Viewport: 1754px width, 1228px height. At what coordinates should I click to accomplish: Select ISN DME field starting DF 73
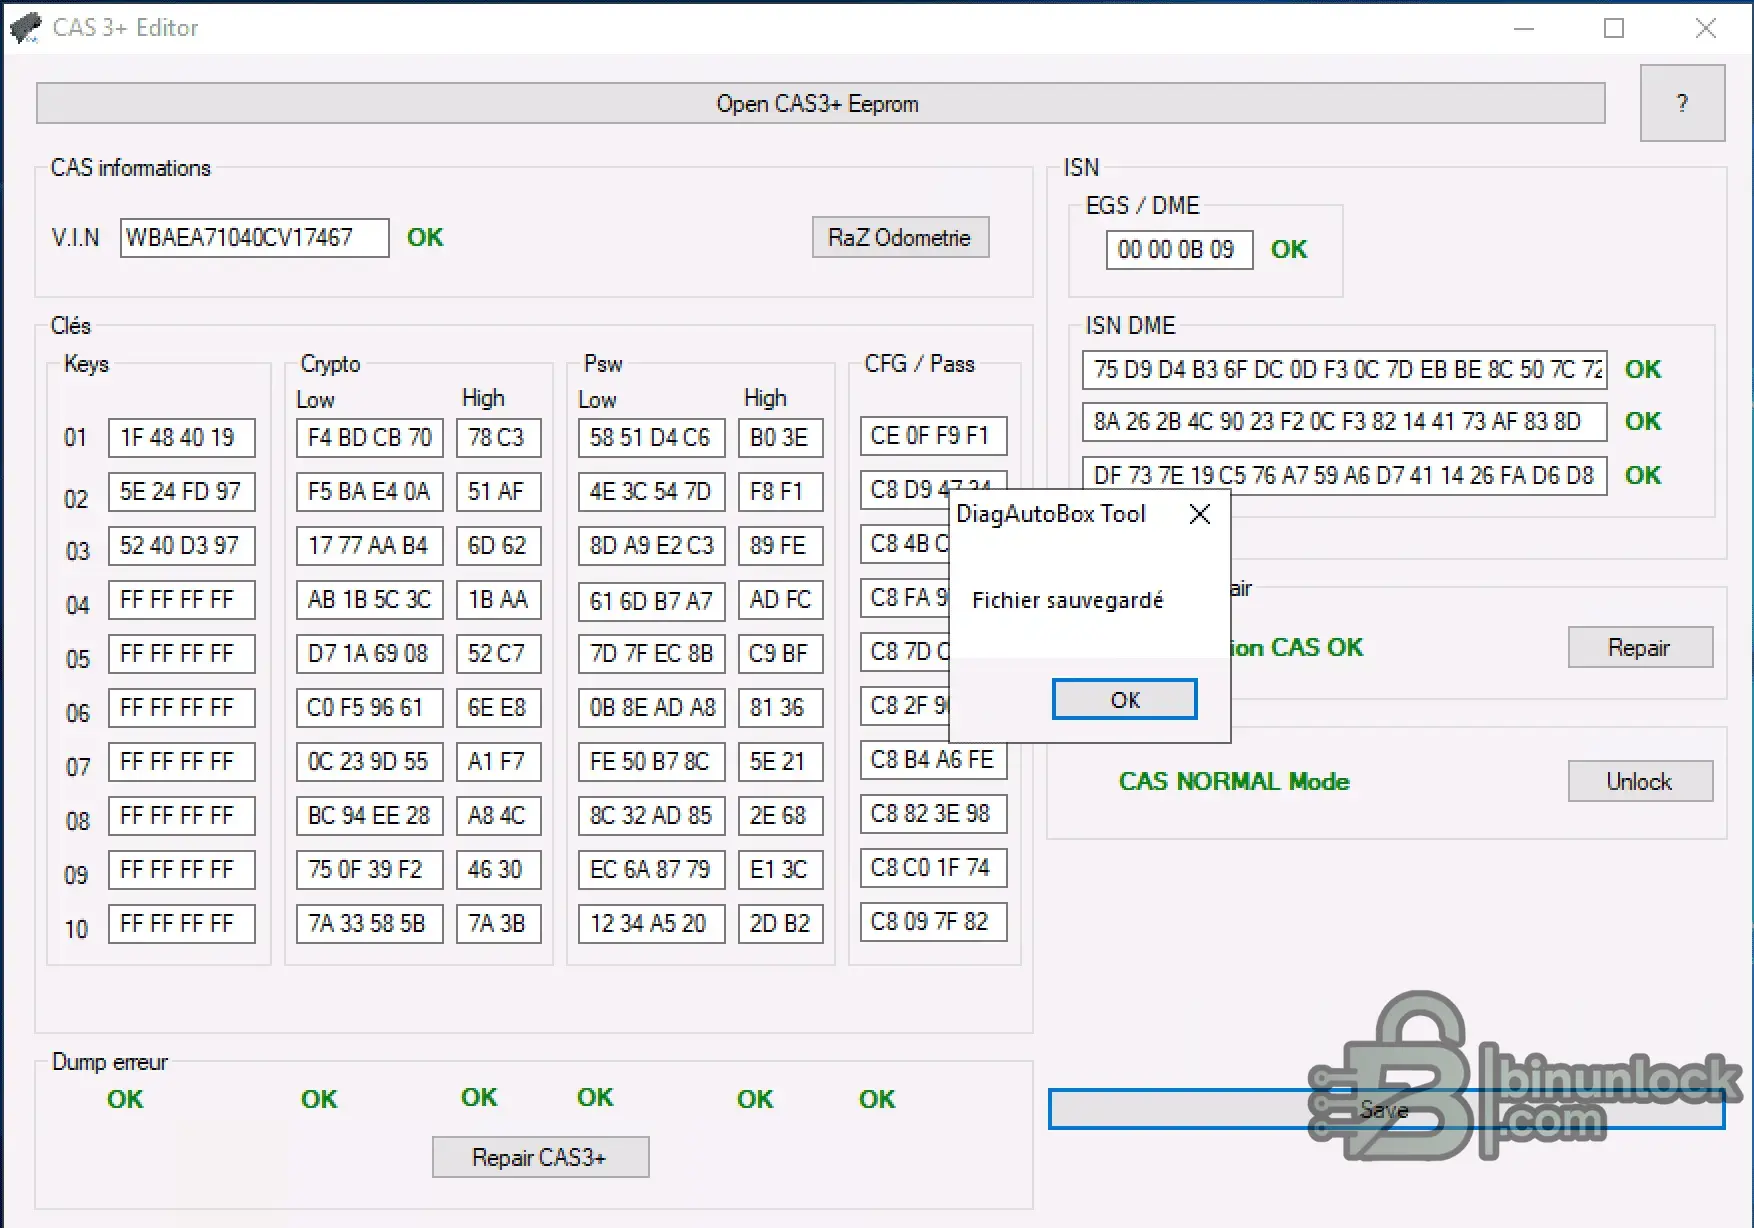(1345, 475)
